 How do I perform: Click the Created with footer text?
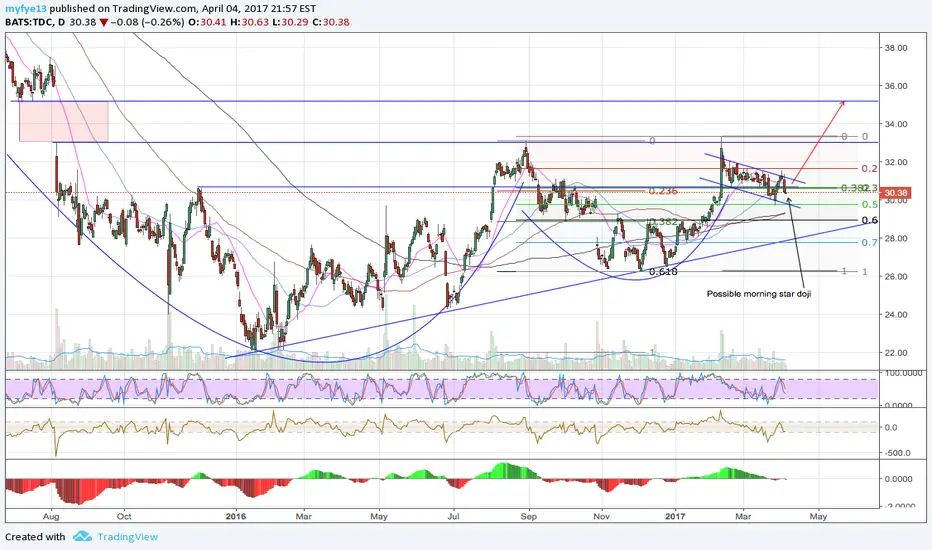tap(35, 536)
